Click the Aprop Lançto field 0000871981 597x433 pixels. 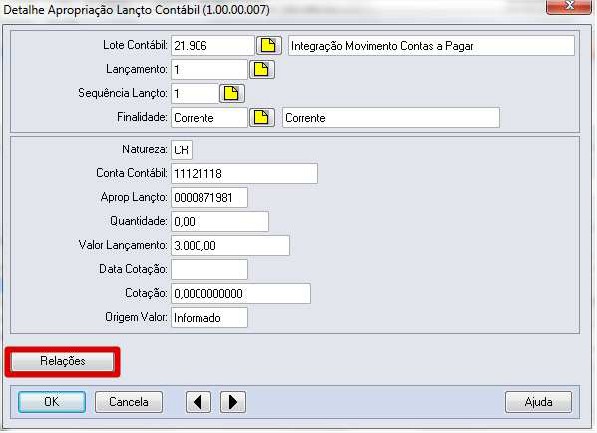click(x=209, y=197)
